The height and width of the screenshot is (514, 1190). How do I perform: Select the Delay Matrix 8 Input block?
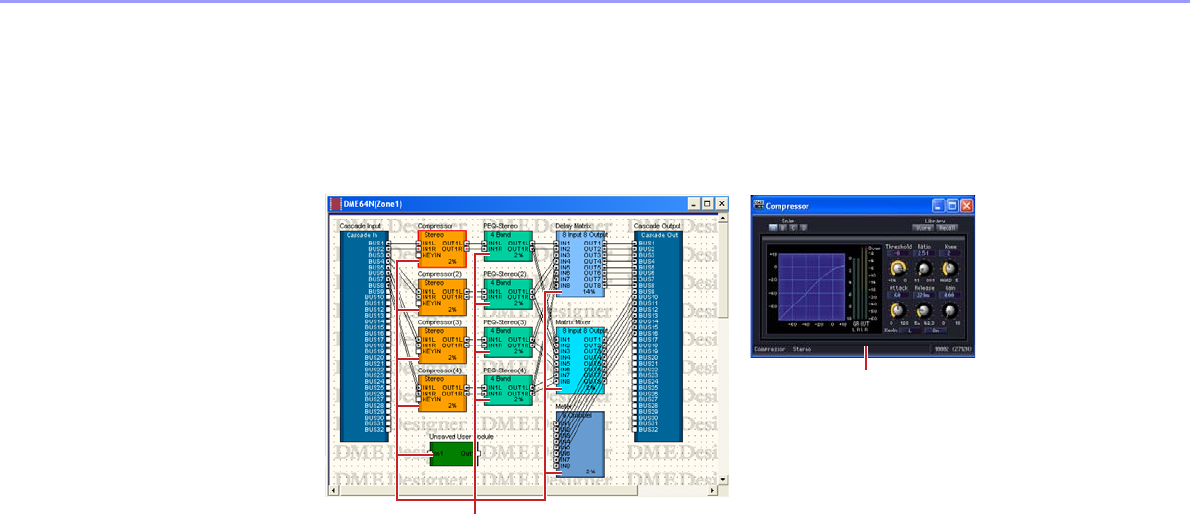pos(581,263)
